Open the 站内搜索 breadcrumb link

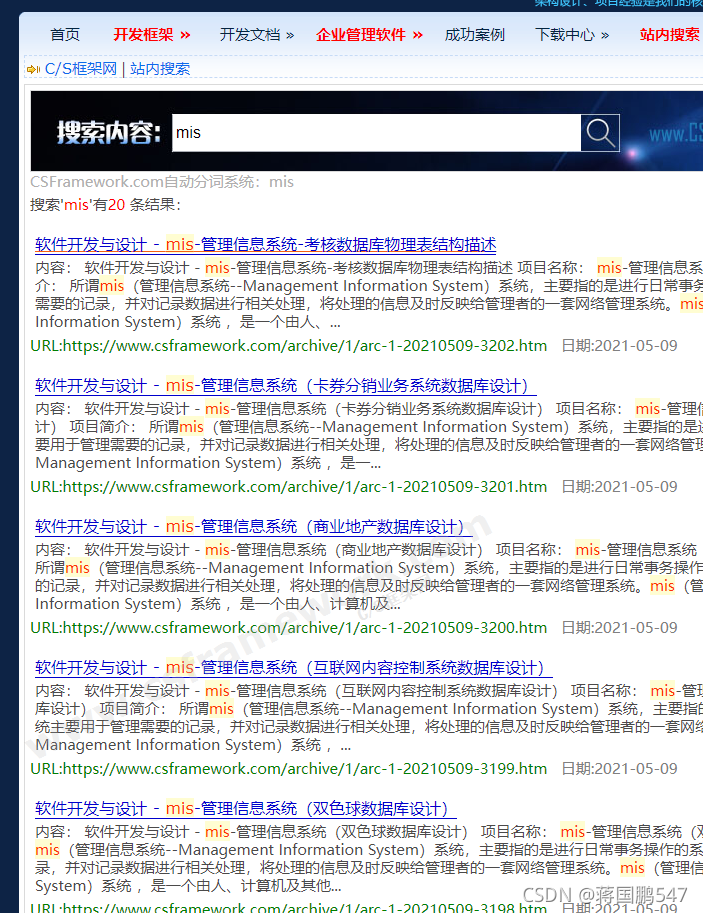pos(160,69)
